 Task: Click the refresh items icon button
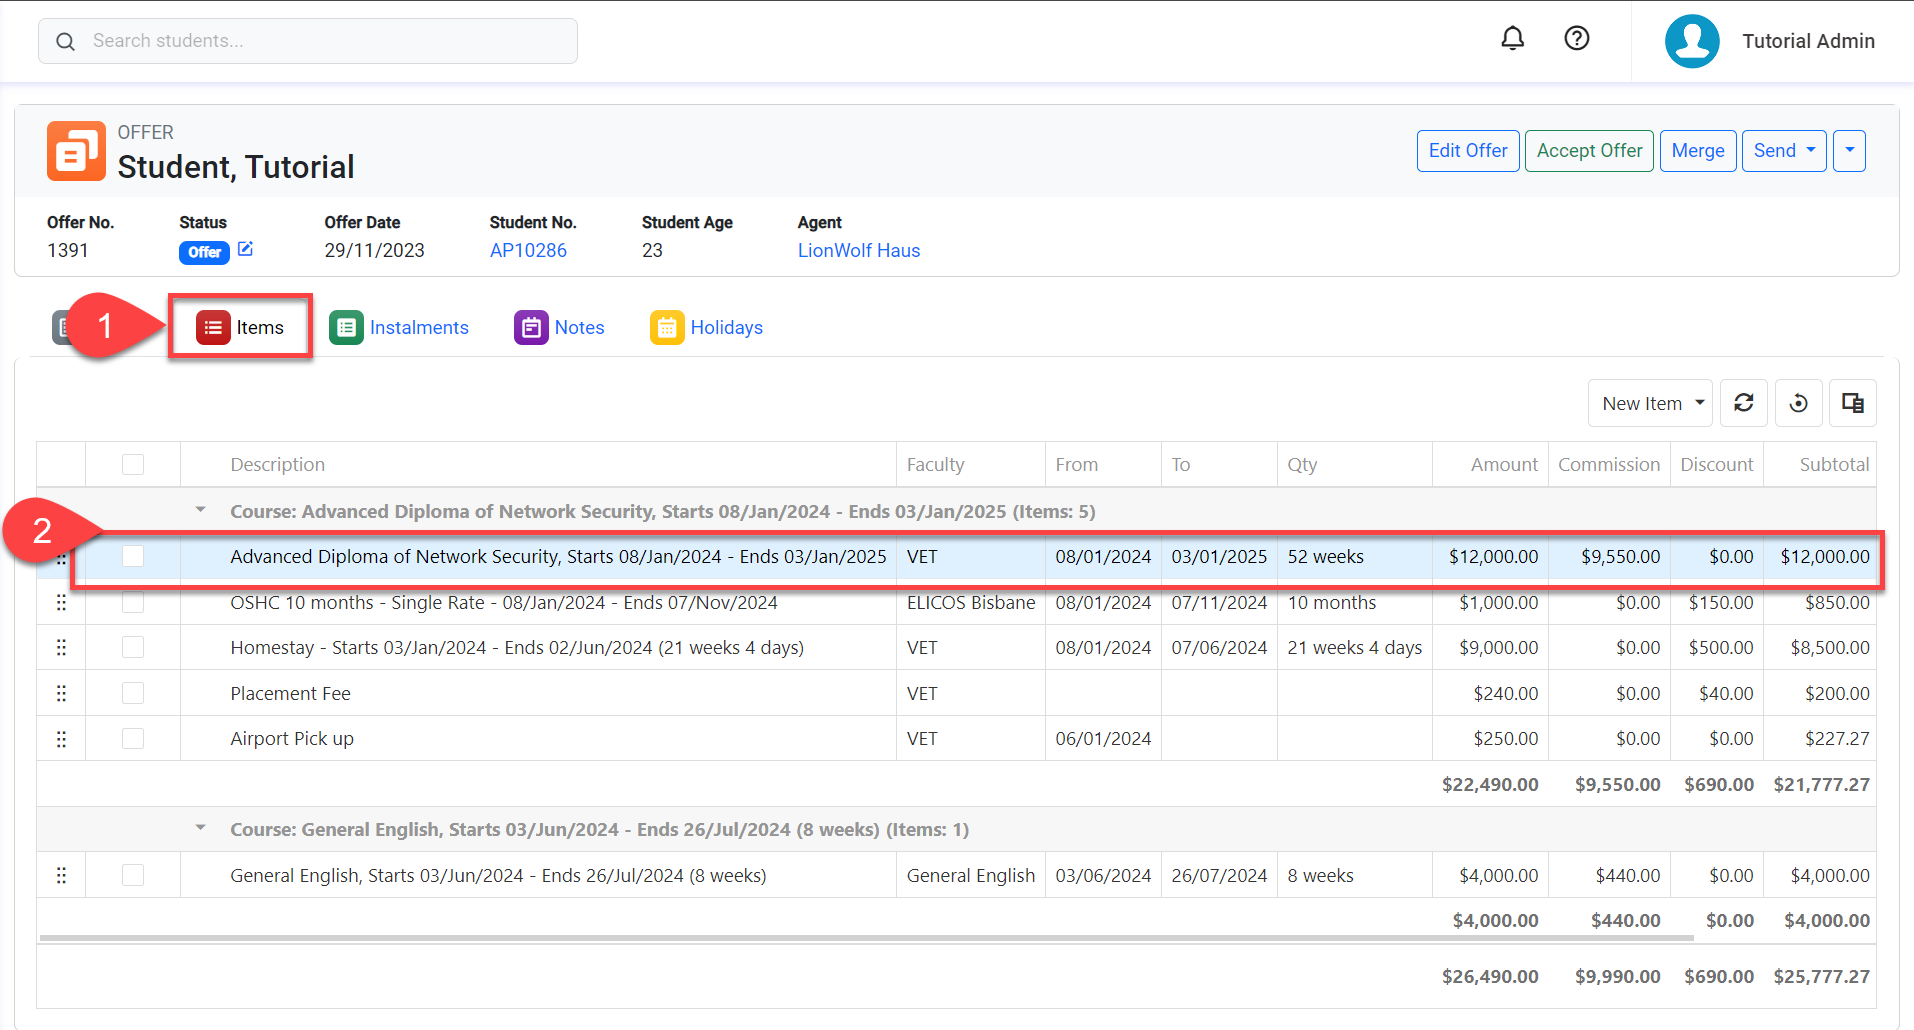pyautogui.click(x=1743, y=403)
